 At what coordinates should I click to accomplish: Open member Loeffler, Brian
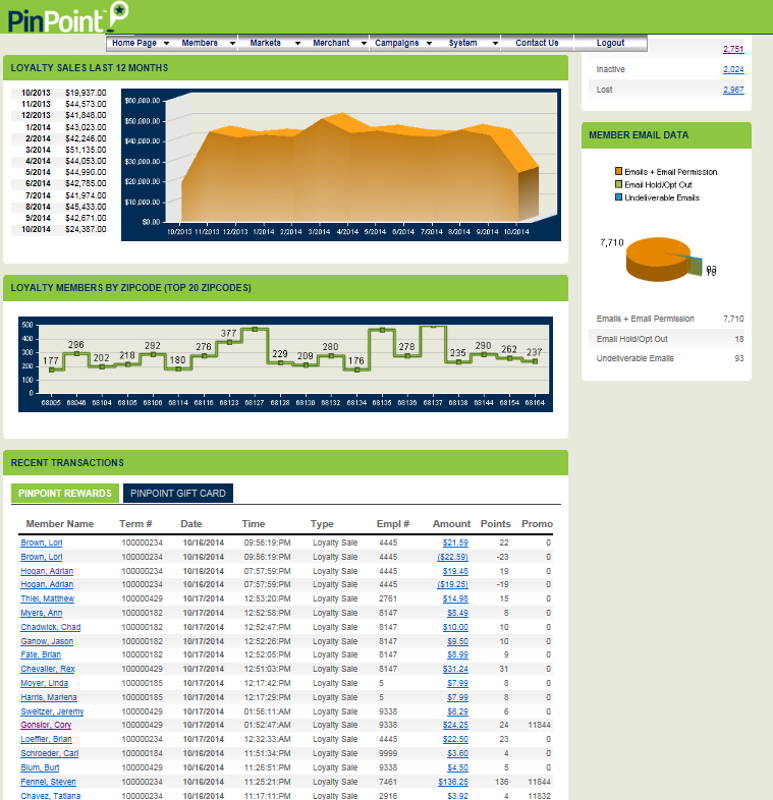(46, 740)
